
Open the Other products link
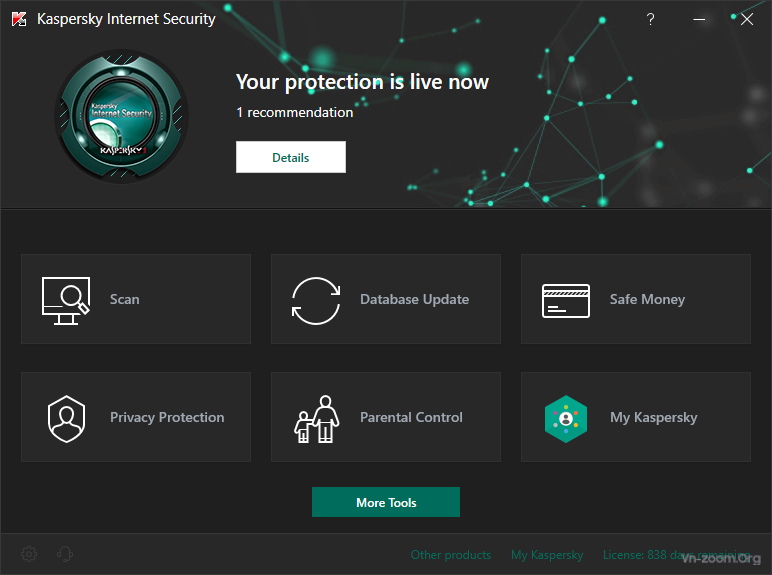pyautogui.click(x=451, y=555)
